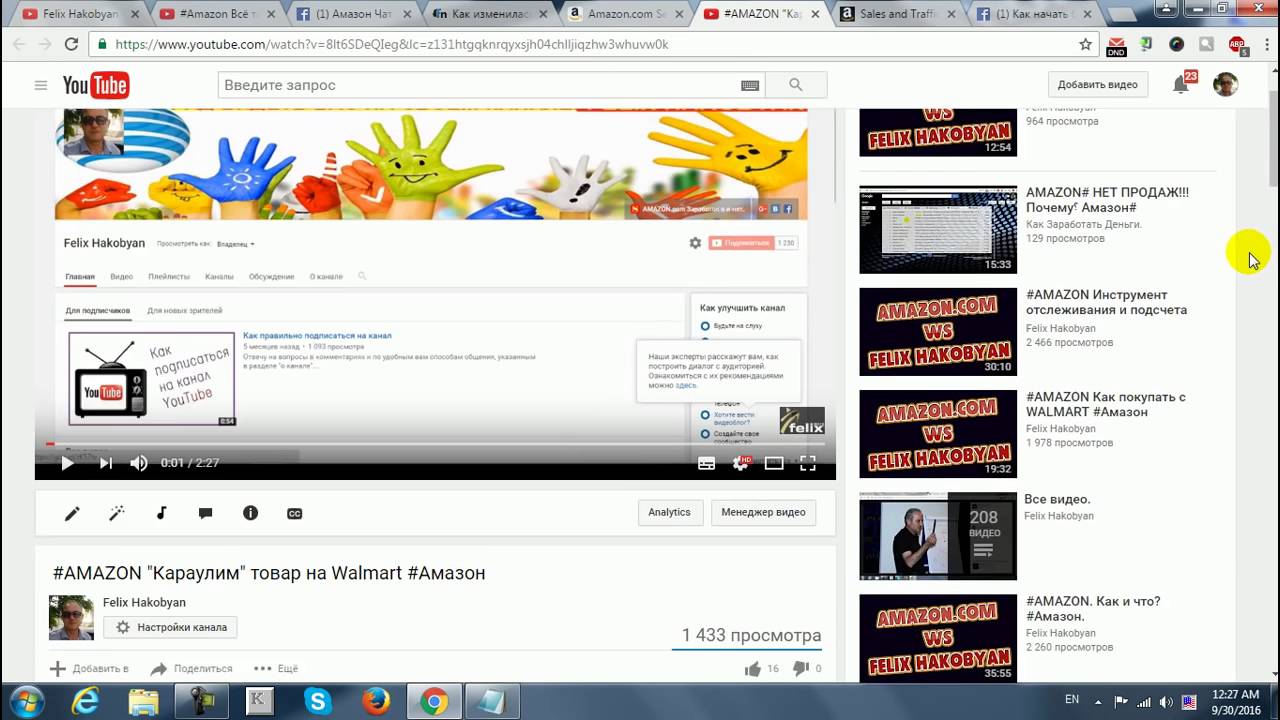Click the magnifier search button
The height and width of the screenshot is (720, 1280).
(x=796, y=85)
